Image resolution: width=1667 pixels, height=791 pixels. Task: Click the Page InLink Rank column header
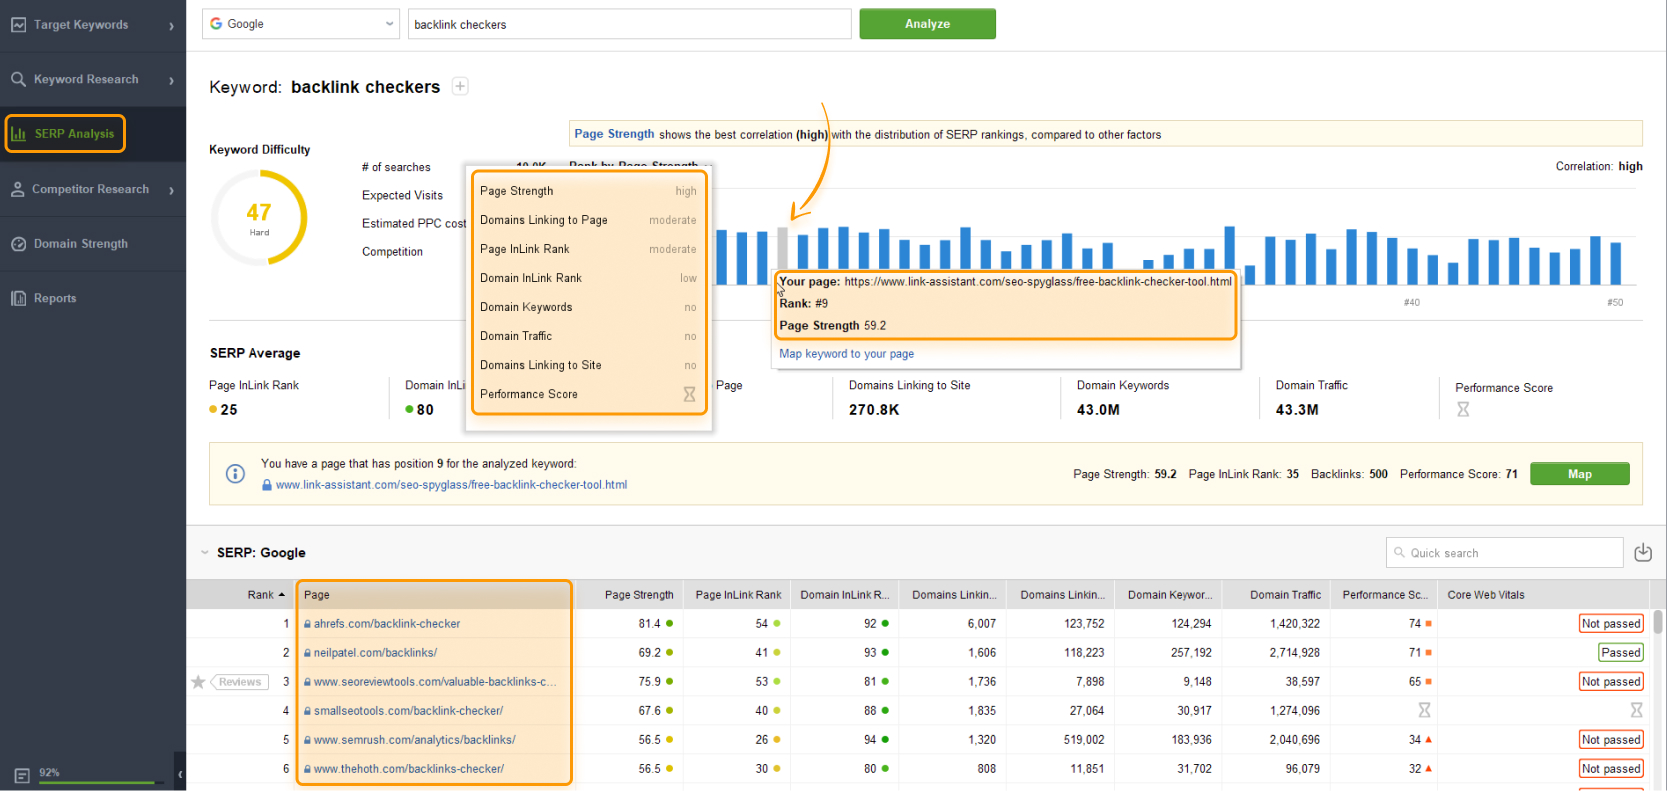coord(738,595)
